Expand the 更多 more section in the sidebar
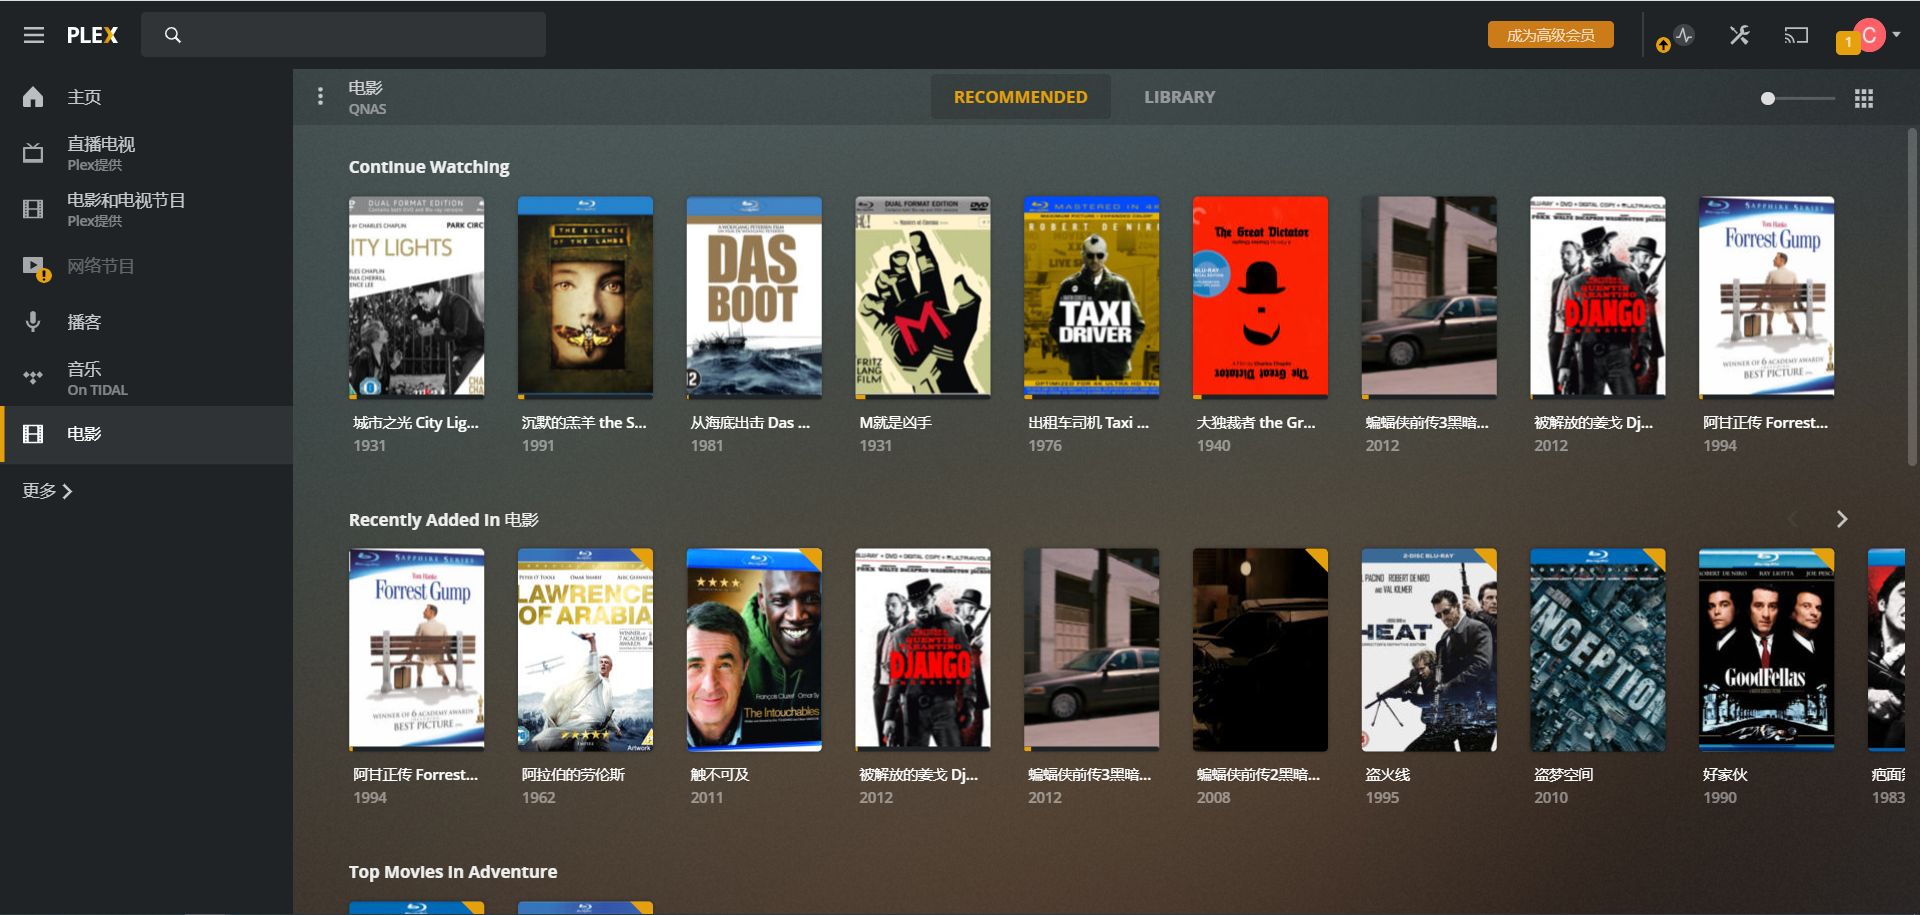 coord(47,491)
